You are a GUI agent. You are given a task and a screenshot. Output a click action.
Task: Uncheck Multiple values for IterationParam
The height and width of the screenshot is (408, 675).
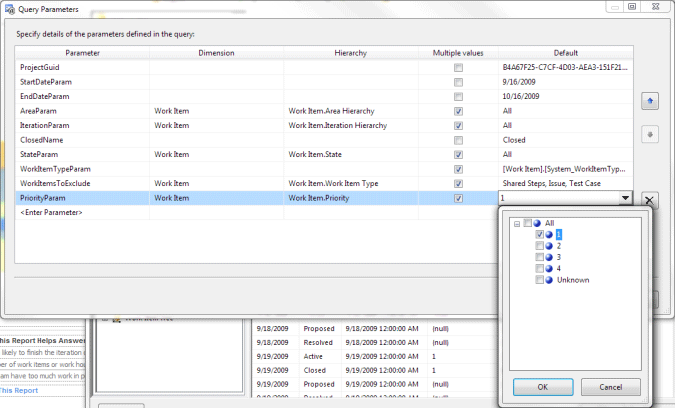[x=458, y=126]
